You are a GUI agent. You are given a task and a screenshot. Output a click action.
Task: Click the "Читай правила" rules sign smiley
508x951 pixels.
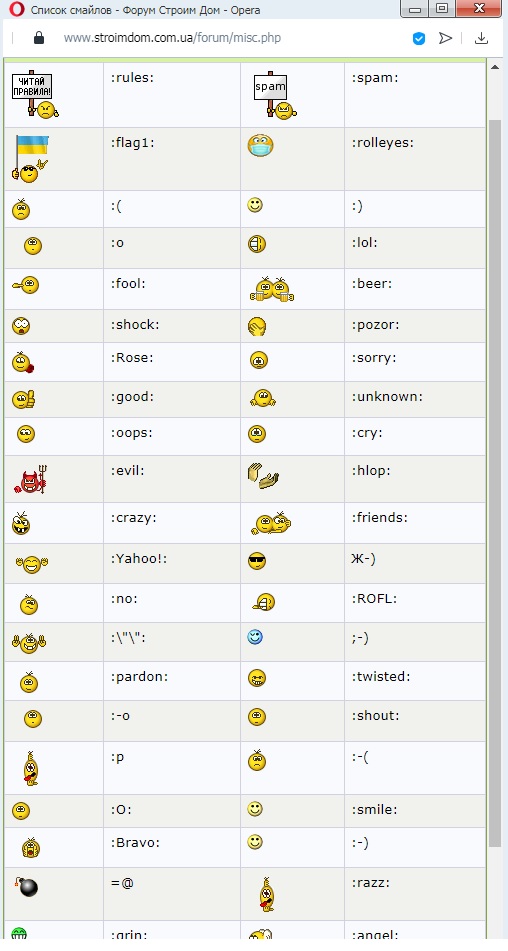(x=35, y=95)
